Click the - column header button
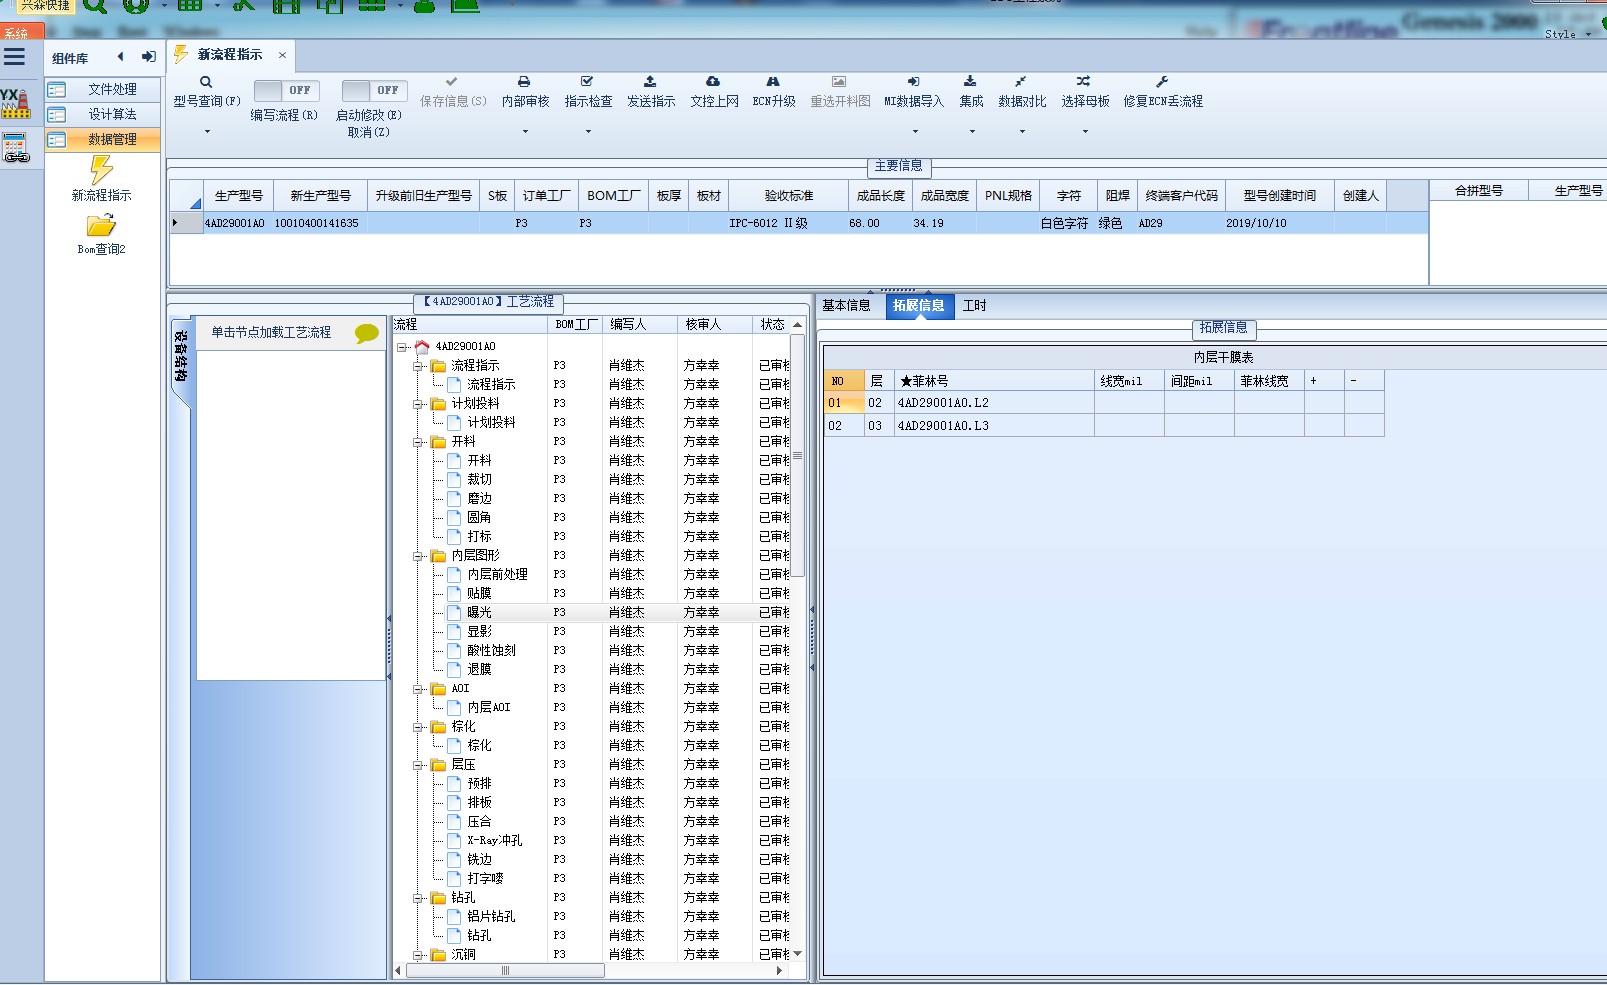 point(1364,381)
